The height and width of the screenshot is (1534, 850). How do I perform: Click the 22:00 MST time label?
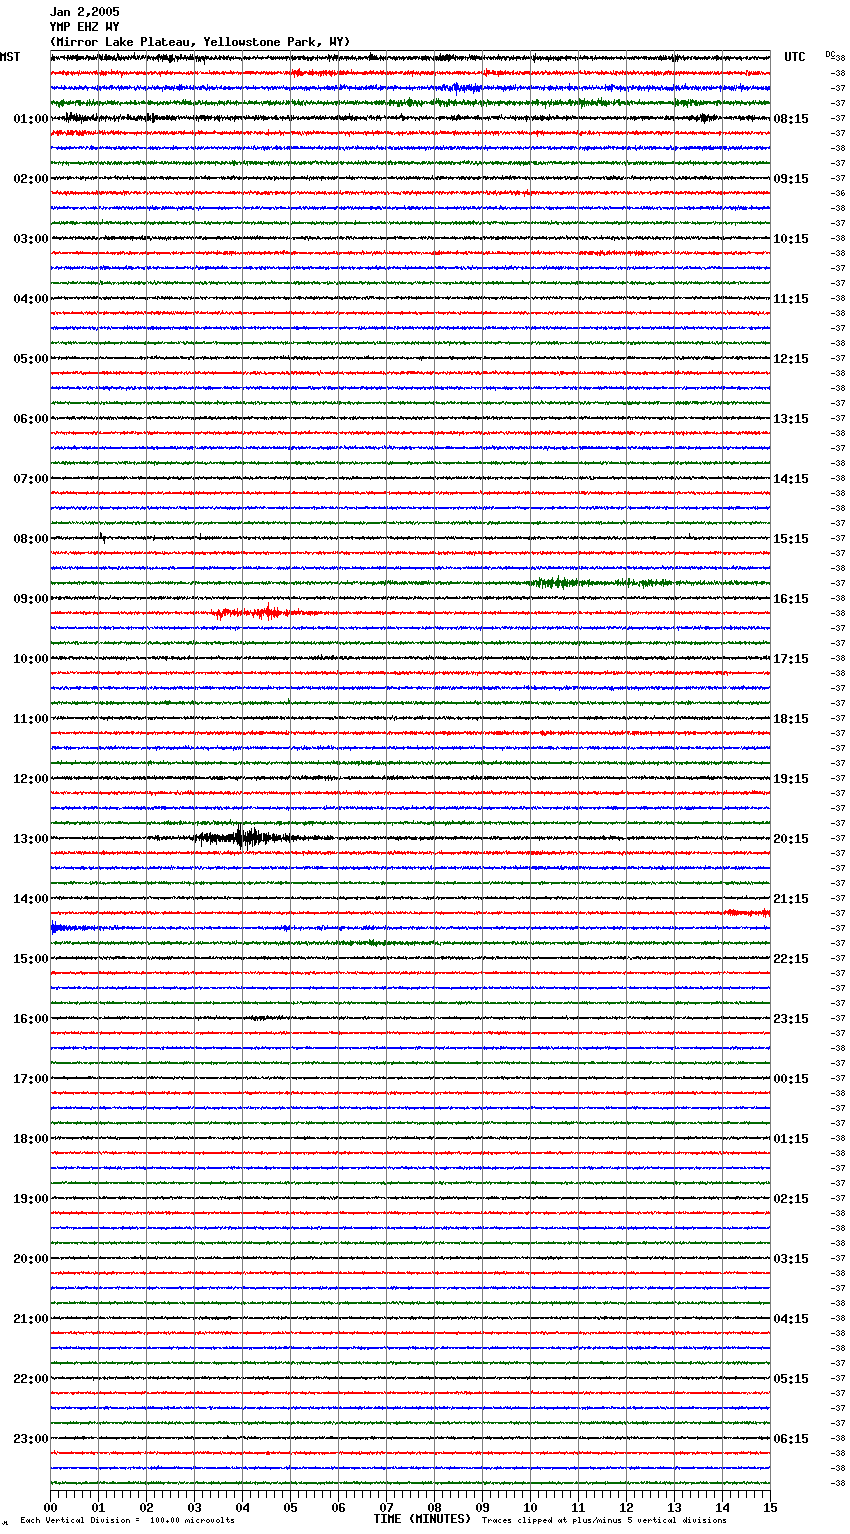tap(31, 1379)
